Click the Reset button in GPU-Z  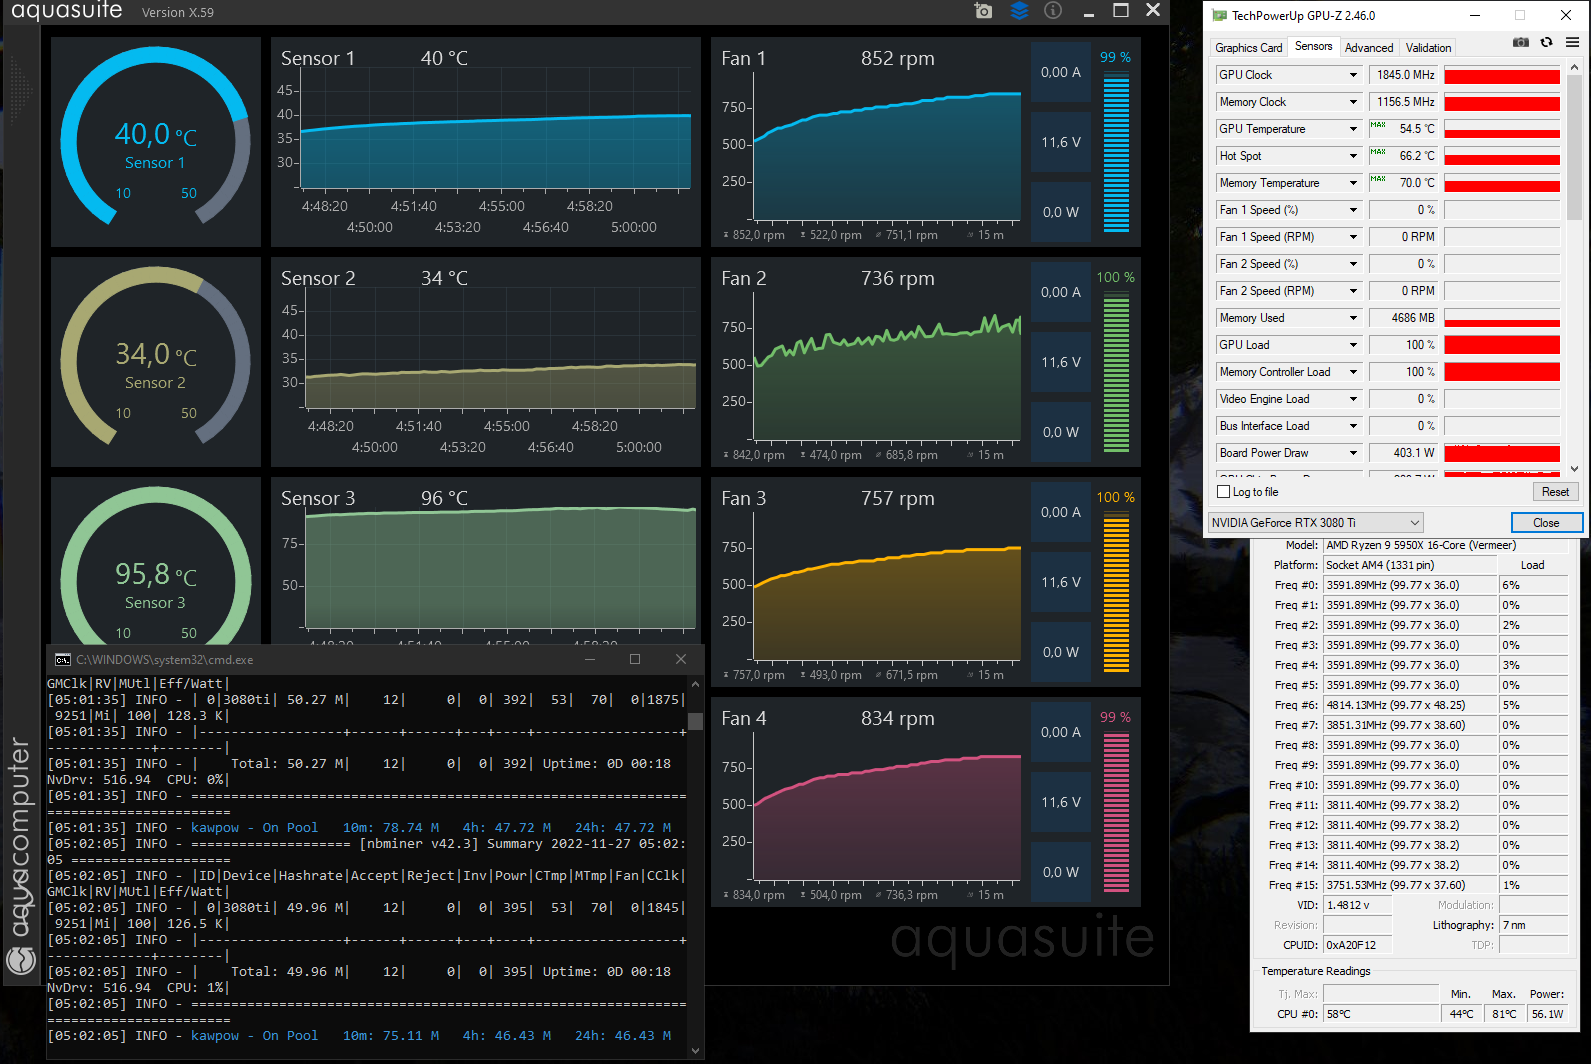coord(1555,492)
